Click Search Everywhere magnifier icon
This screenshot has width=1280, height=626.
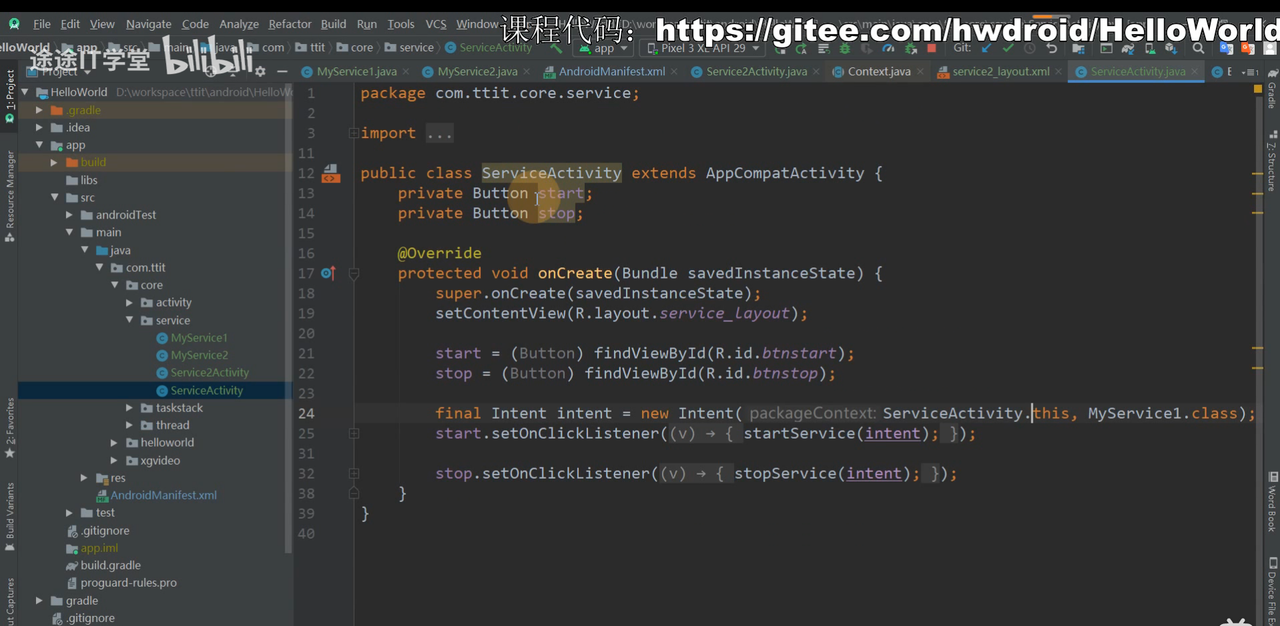(1198, 48)
